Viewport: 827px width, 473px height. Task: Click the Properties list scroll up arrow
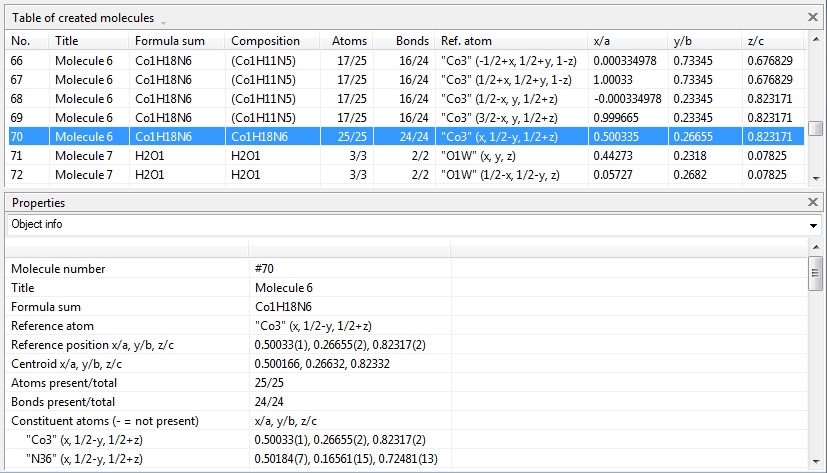[x=815, y=245]
